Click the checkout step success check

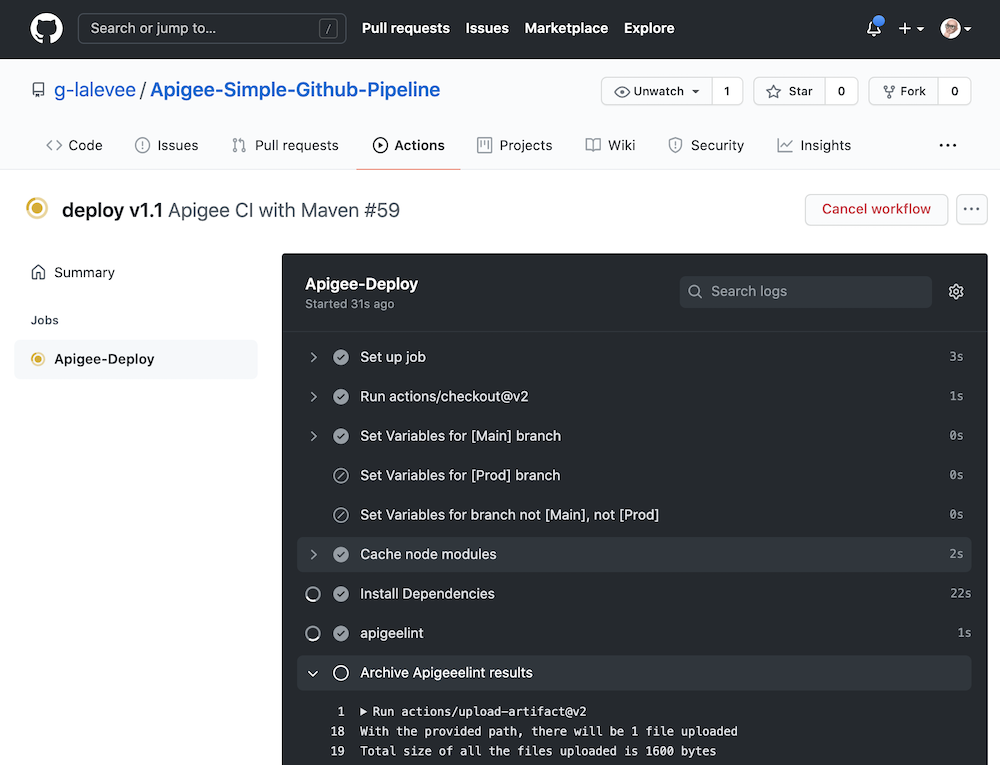point(341,397)
